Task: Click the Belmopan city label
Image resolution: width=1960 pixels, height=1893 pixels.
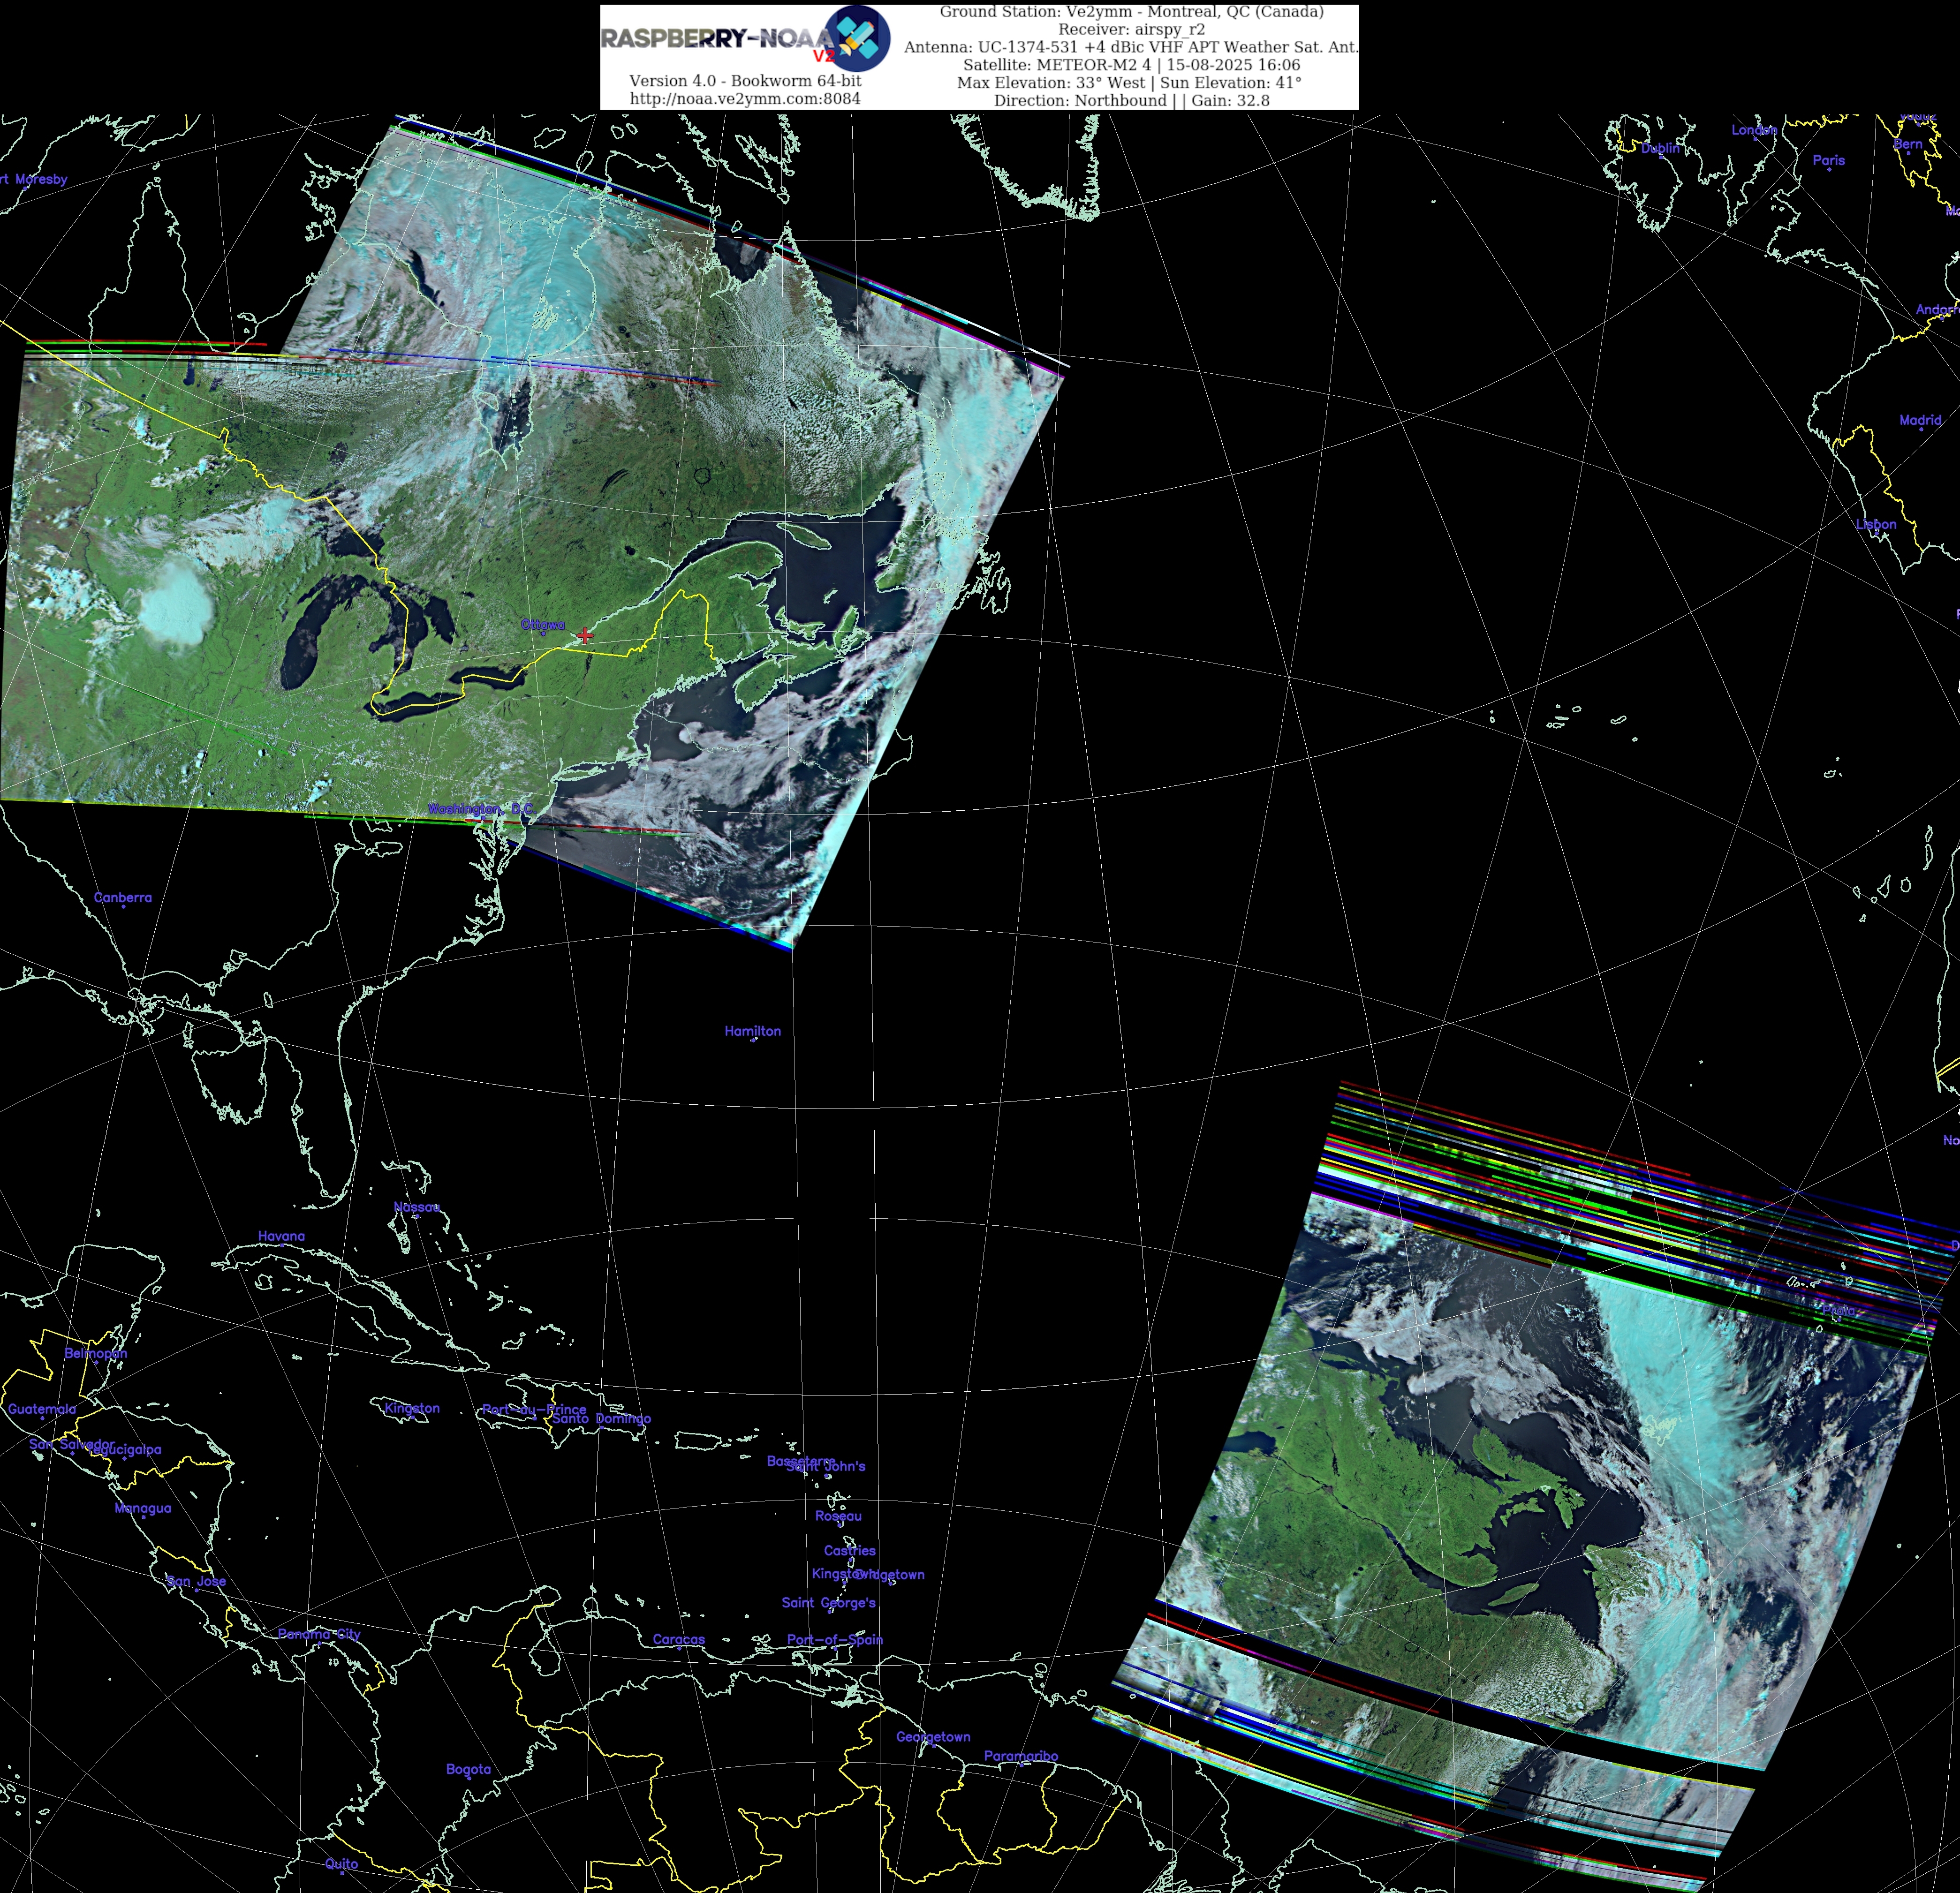Action: click(x=96, y=1354)
